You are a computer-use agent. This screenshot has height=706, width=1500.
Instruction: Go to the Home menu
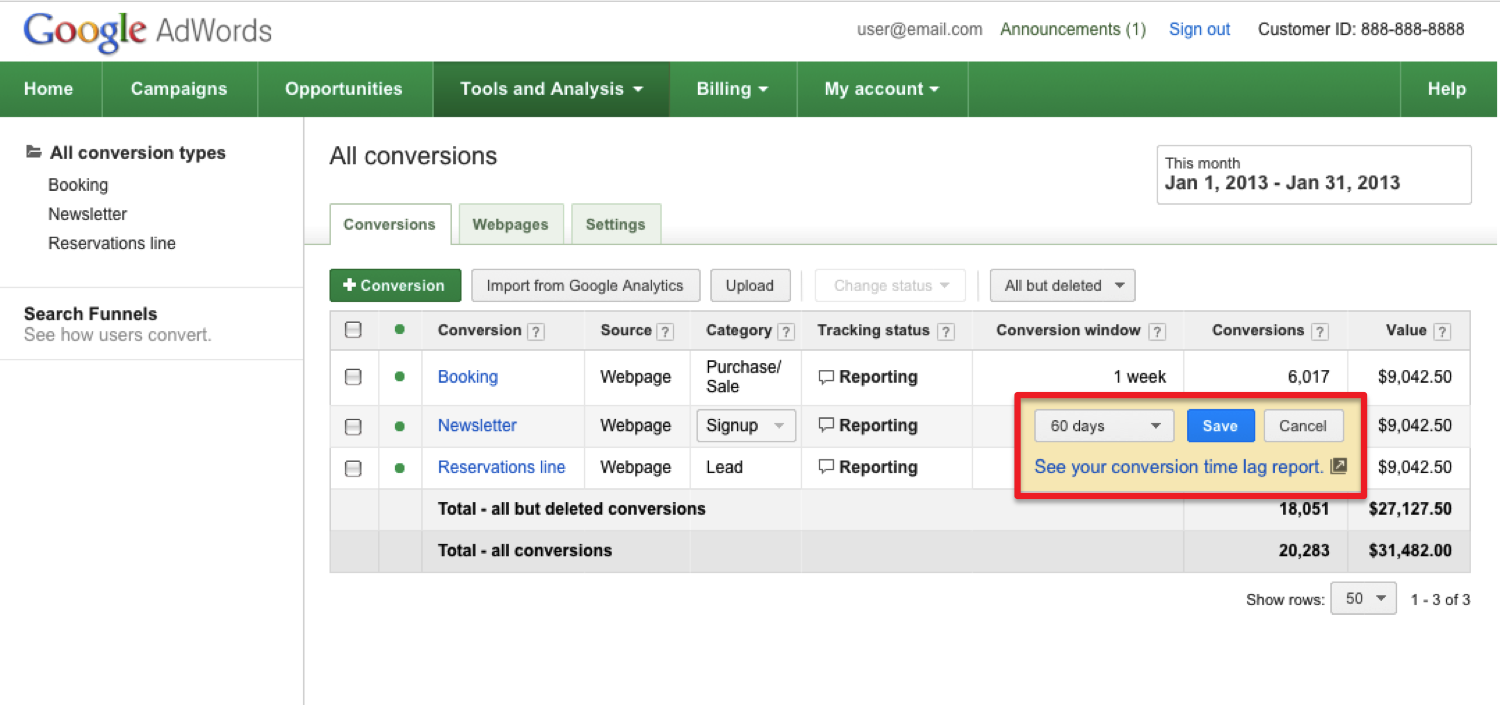point(48,89)
